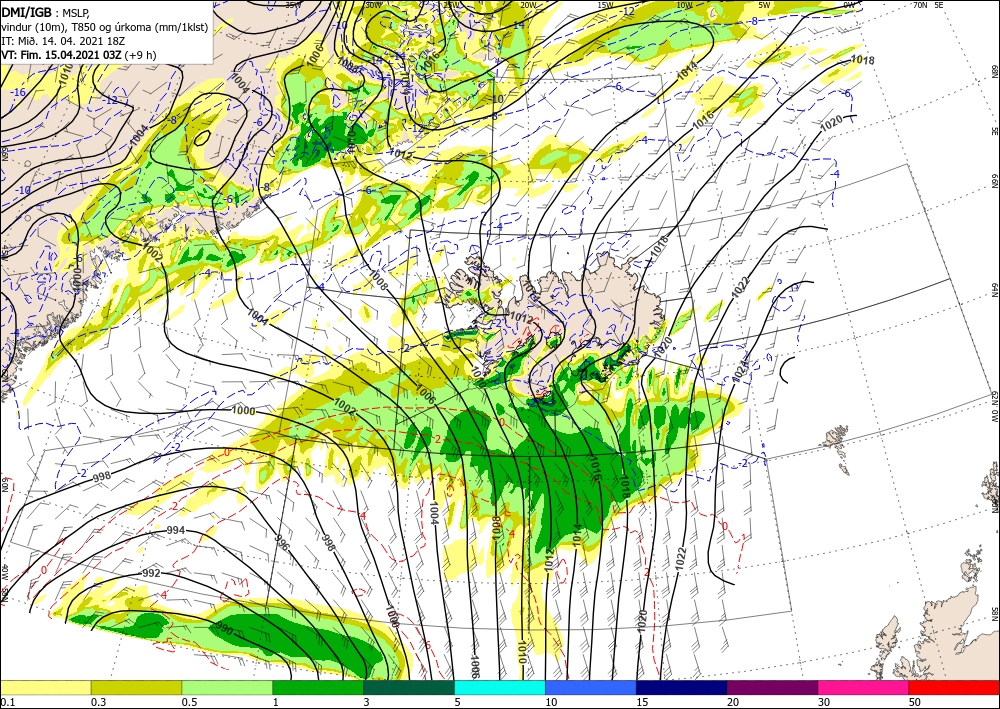Click the royal blue 10 mm legend swatch
Image resolution: width=1000 pixels, height=709 pixels.
point(591,687)
